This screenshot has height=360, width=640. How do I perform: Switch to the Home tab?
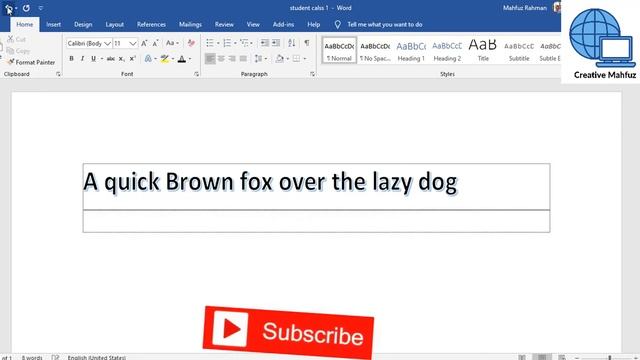pyautogui.click(x=24, y=24)
